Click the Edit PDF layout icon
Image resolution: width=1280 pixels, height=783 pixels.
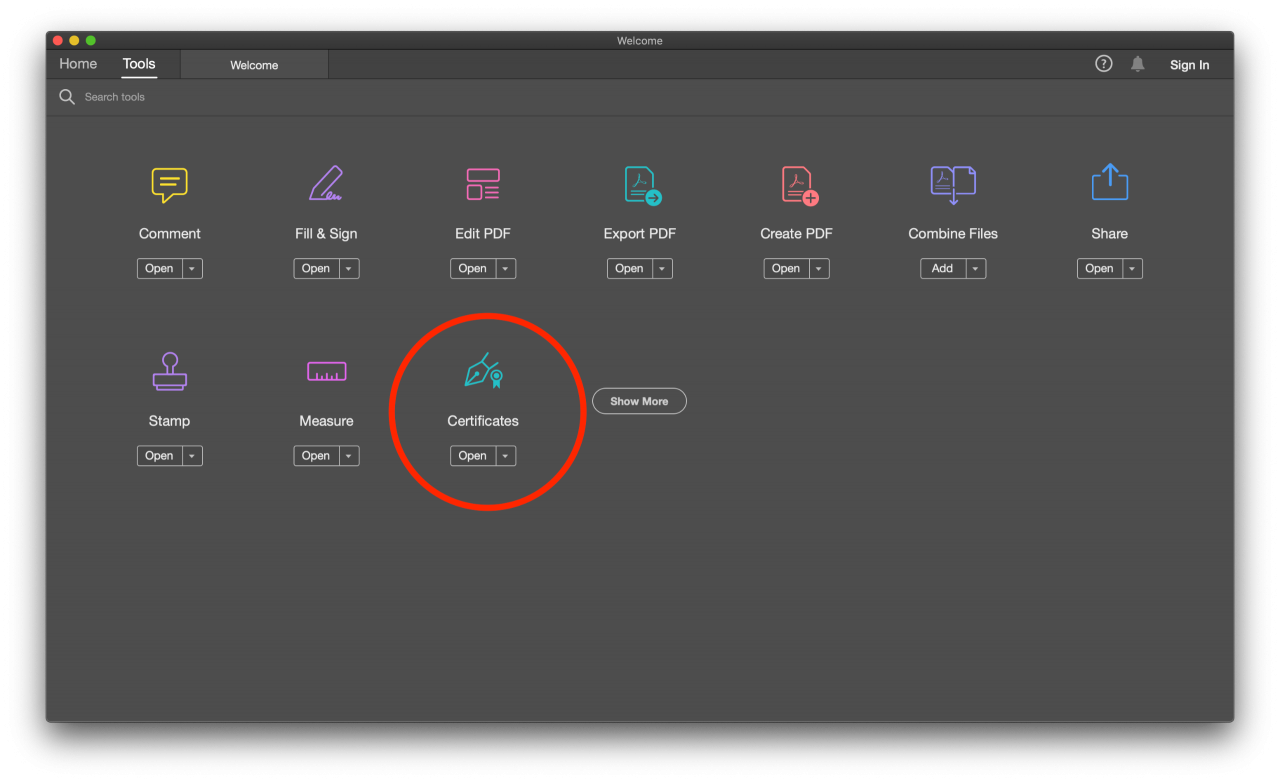point(483,184)
